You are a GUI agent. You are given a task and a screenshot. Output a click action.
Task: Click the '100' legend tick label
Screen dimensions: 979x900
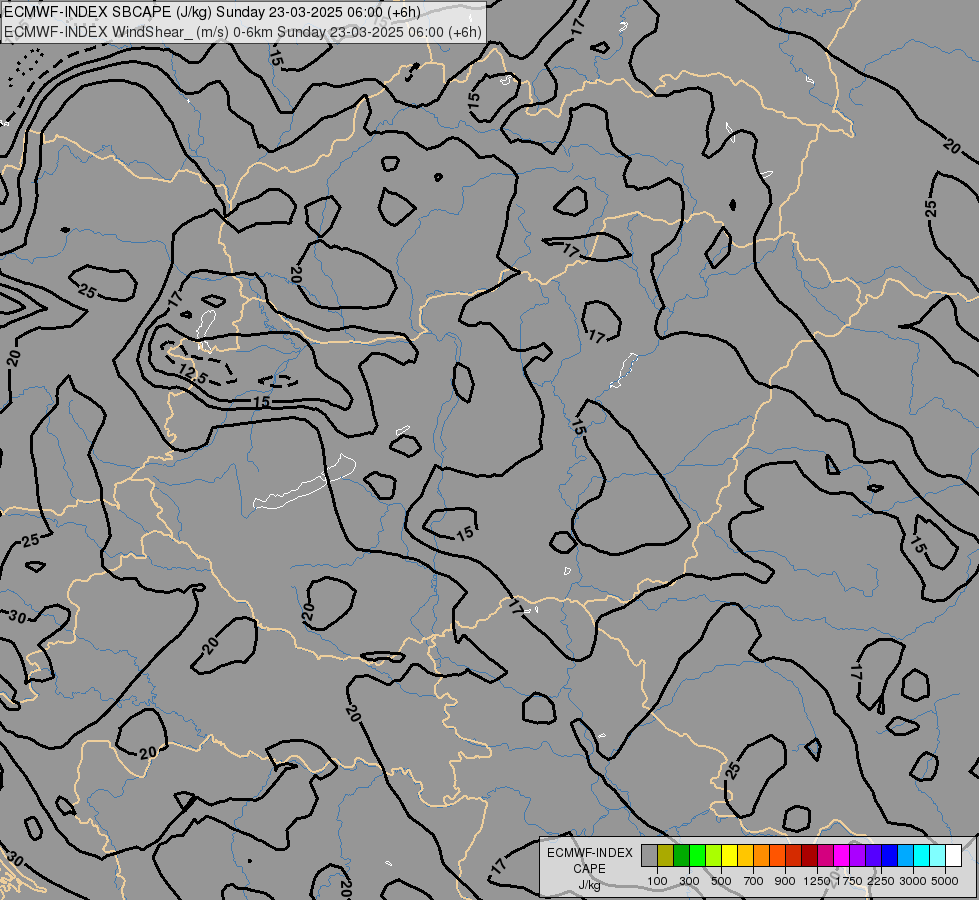[x=657, y=881]
